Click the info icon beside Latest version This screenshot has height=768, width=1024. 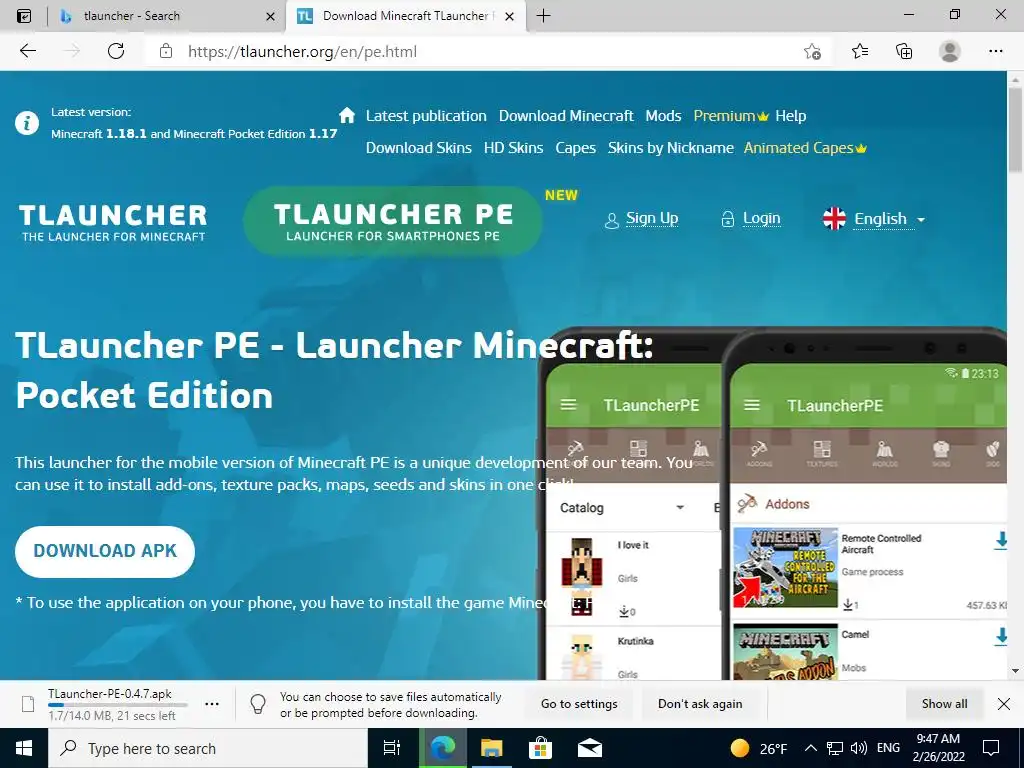click(27, 123)
